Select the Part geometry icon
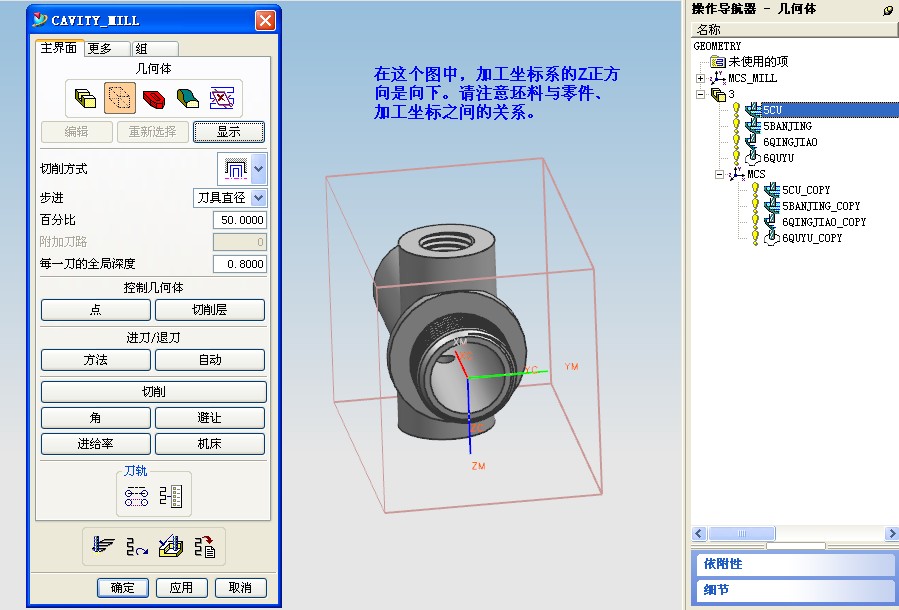 coord(85,98)
